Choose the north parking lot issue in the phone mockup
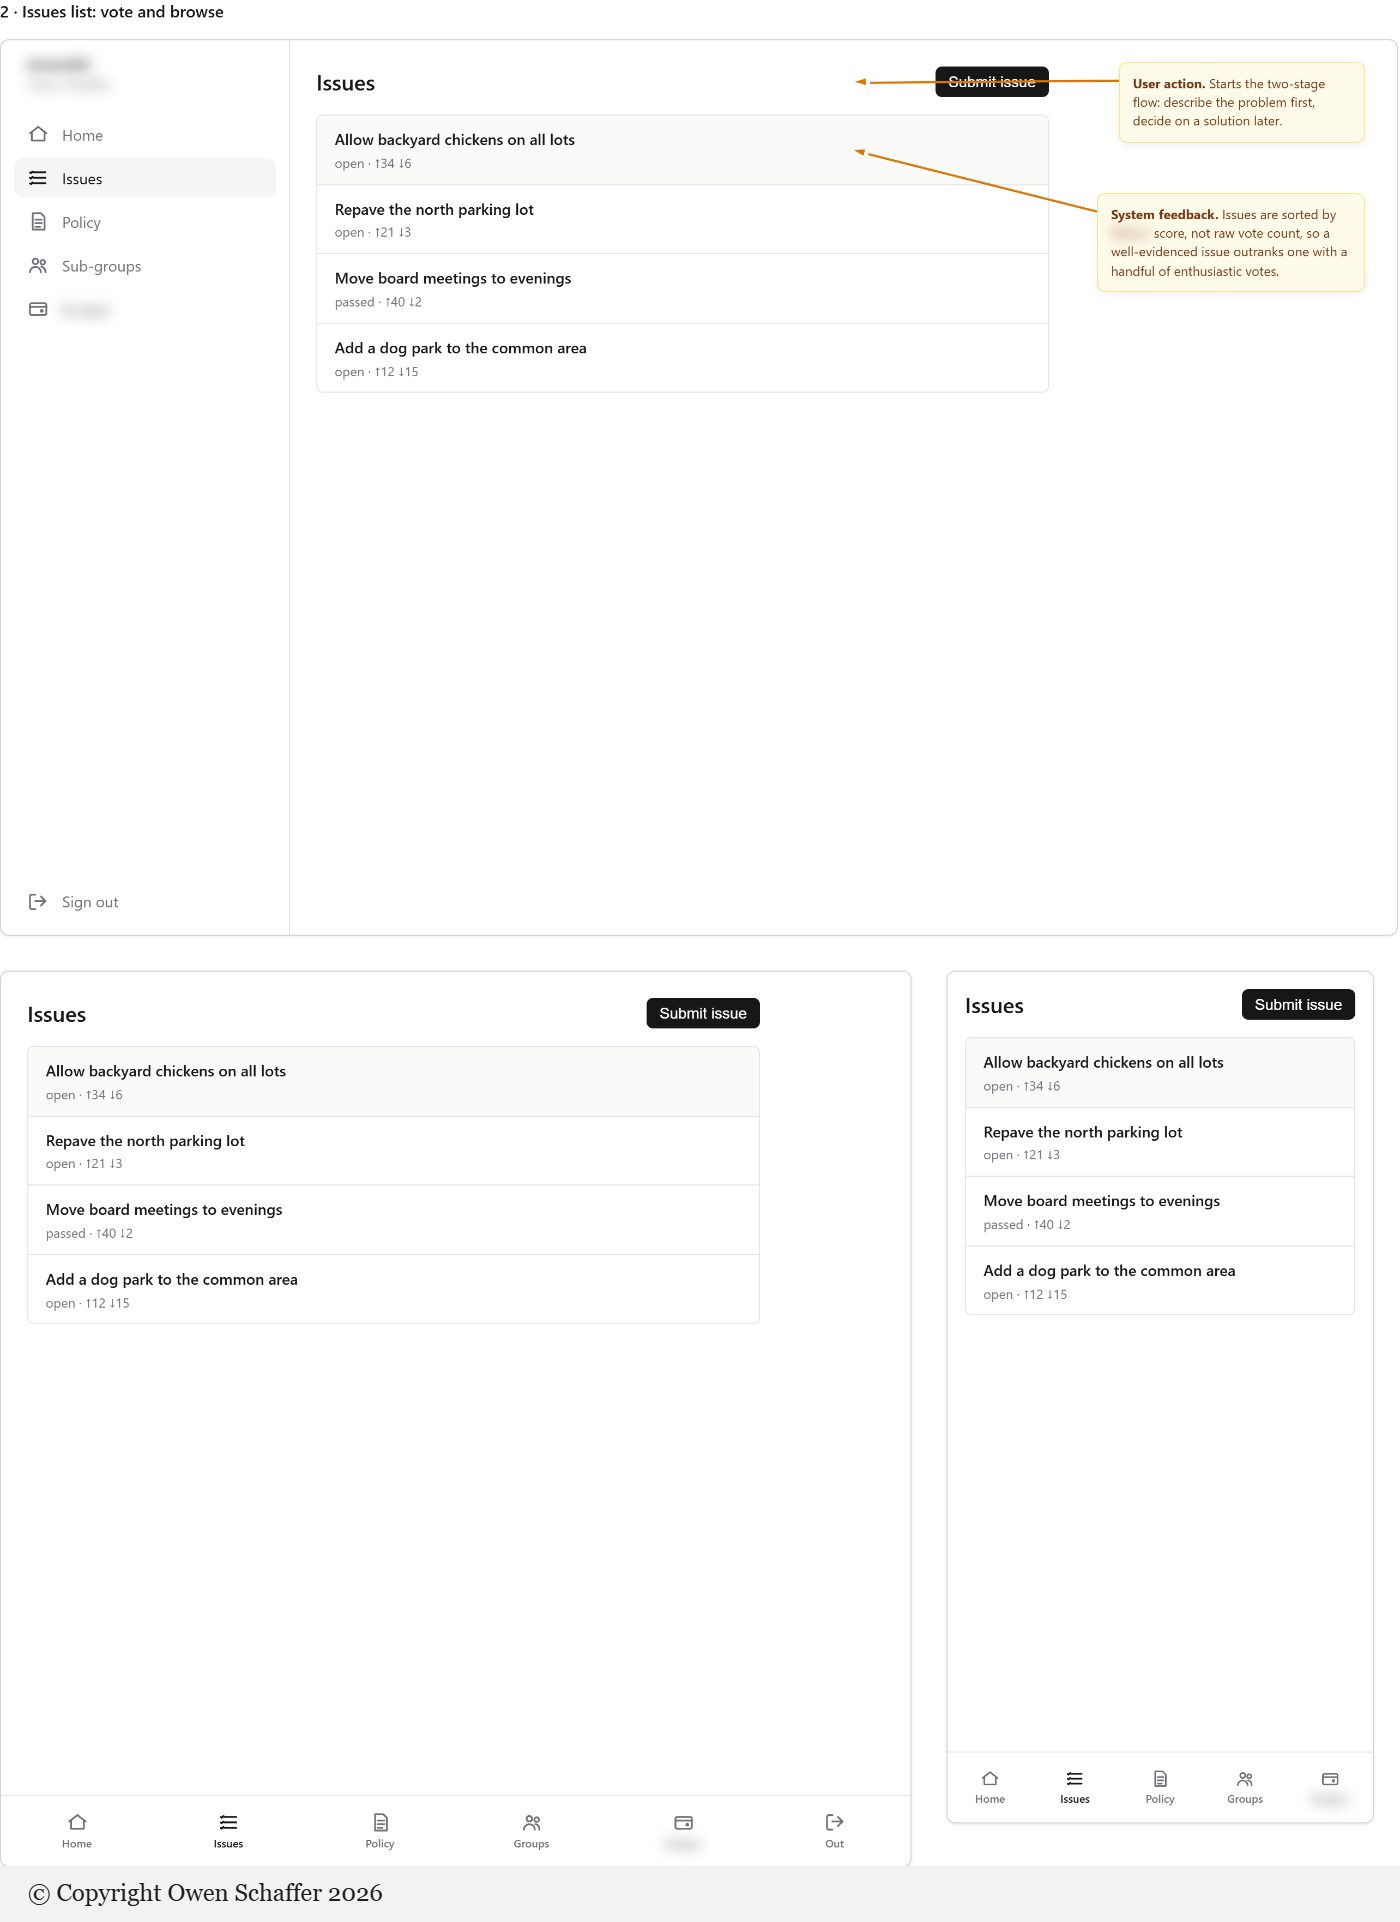Viewport: 1400px width, 1922px height. 1160,1142
